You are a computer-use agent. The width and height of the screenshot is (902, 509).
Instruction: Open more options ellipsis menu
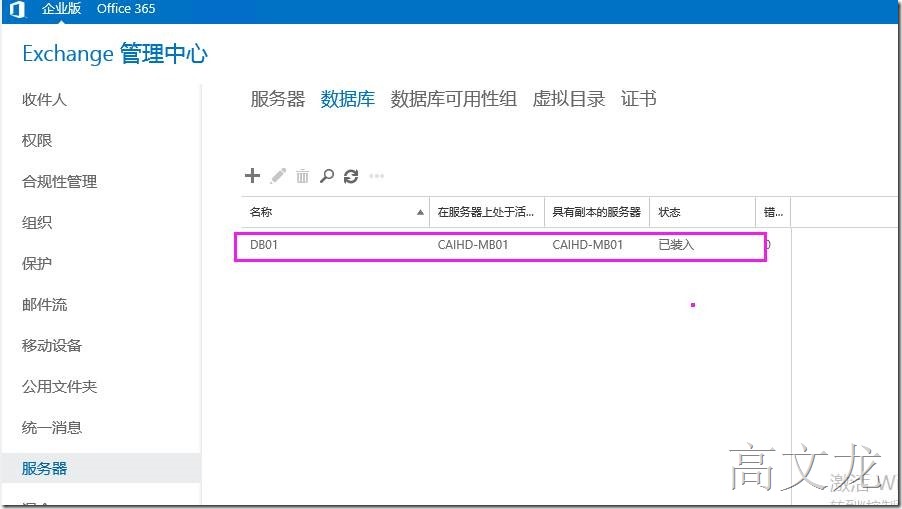(x=377, y=176)
